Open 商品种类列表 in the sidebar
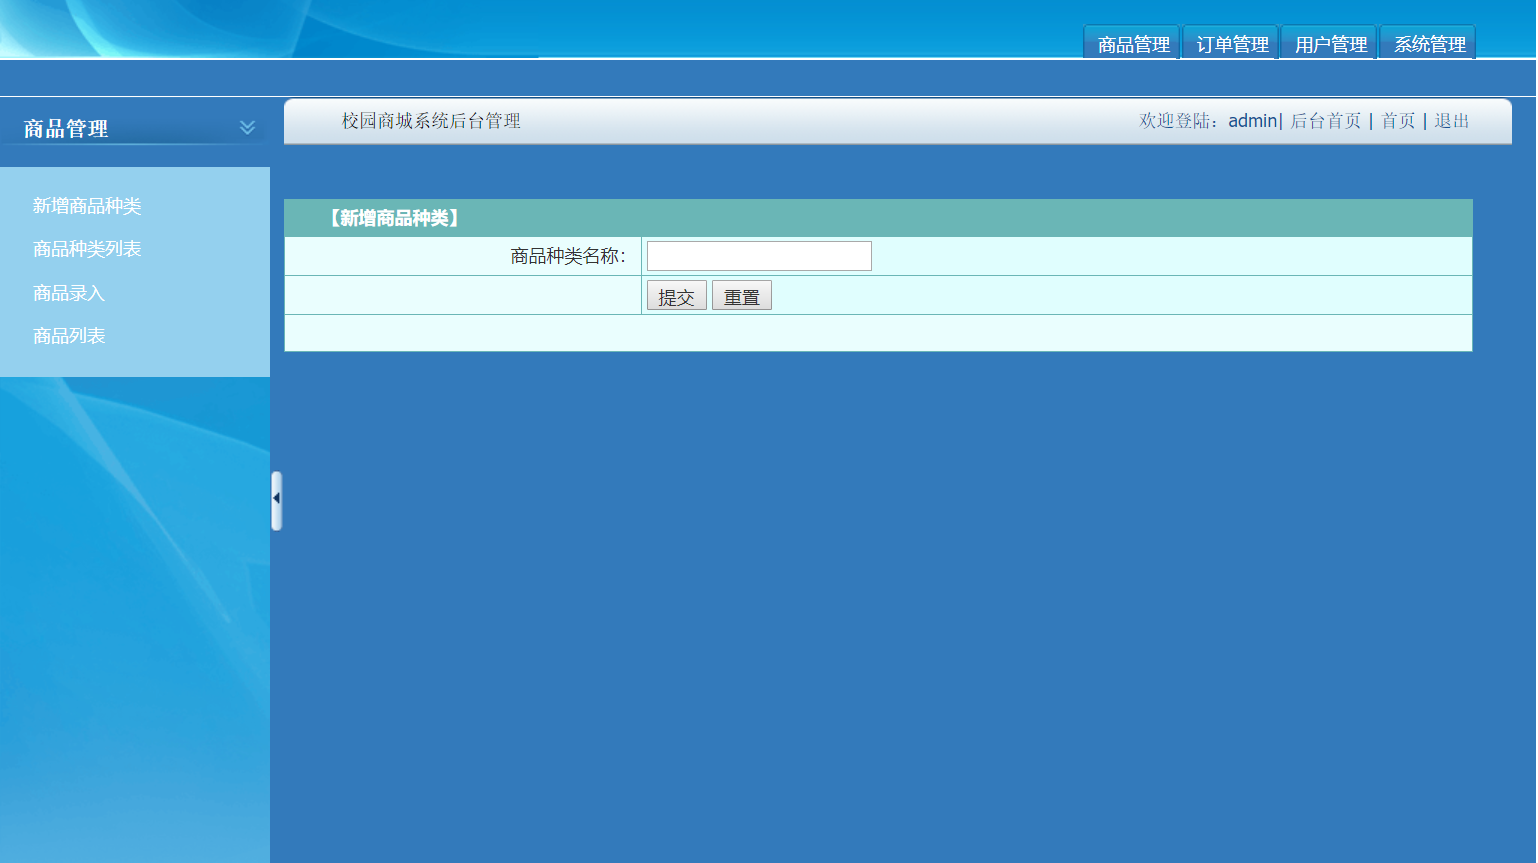1538x863 pixels. (87, 249)
